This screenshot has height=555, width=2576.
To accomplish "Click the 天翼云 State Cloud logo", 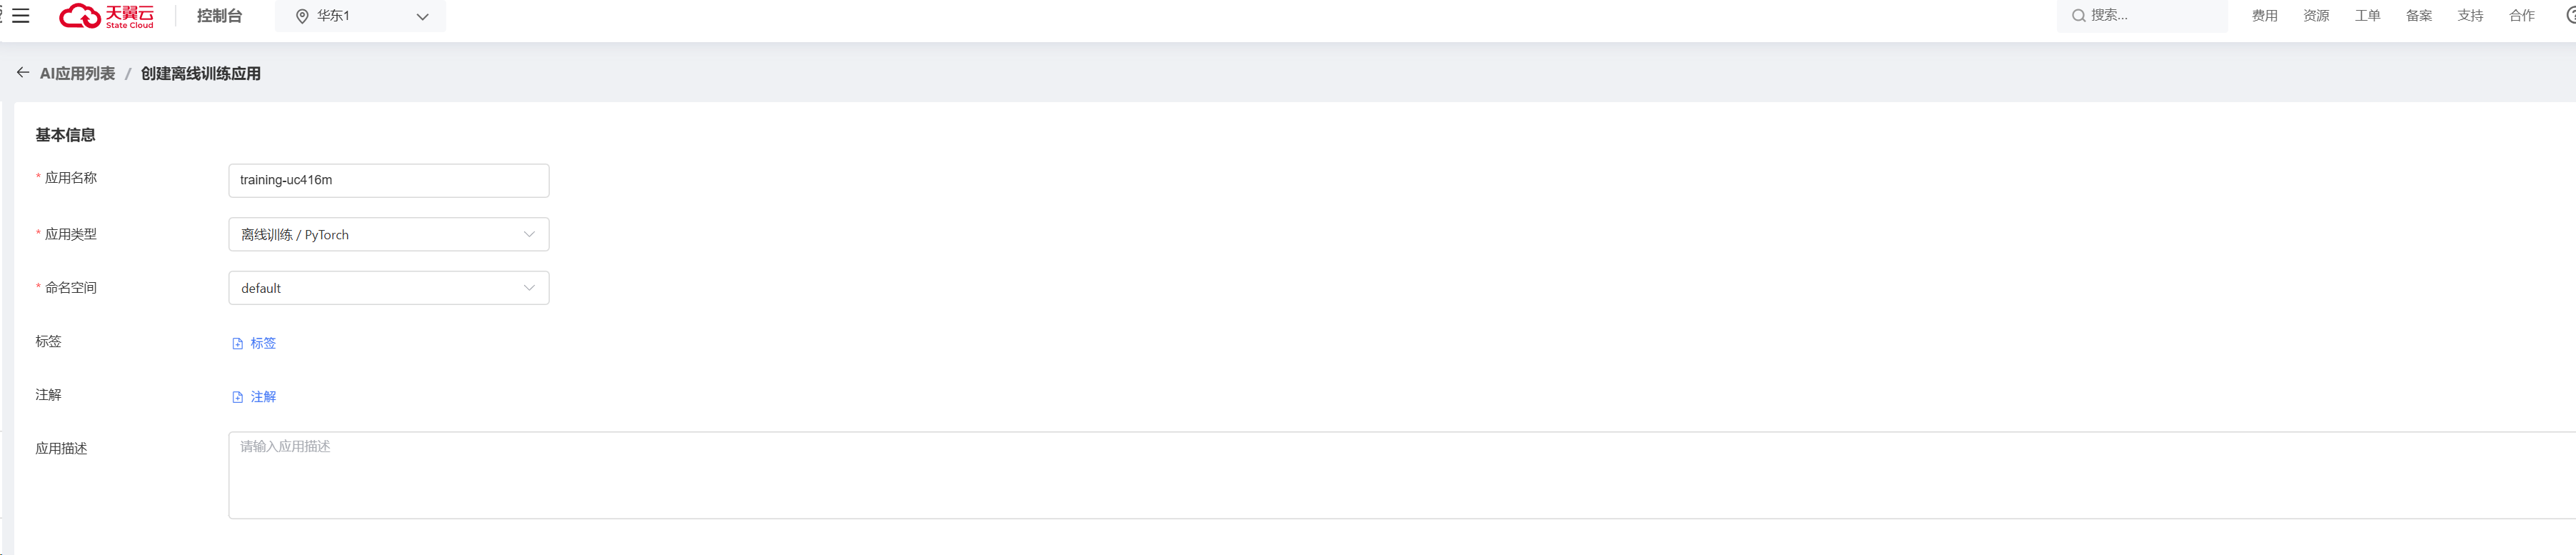I will 107,16.
